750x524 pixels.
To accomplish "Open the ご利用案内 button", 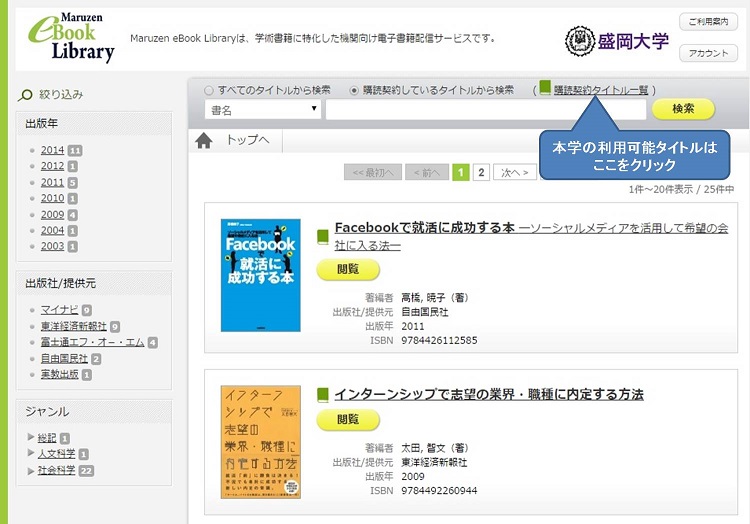I will pos(708,22).
